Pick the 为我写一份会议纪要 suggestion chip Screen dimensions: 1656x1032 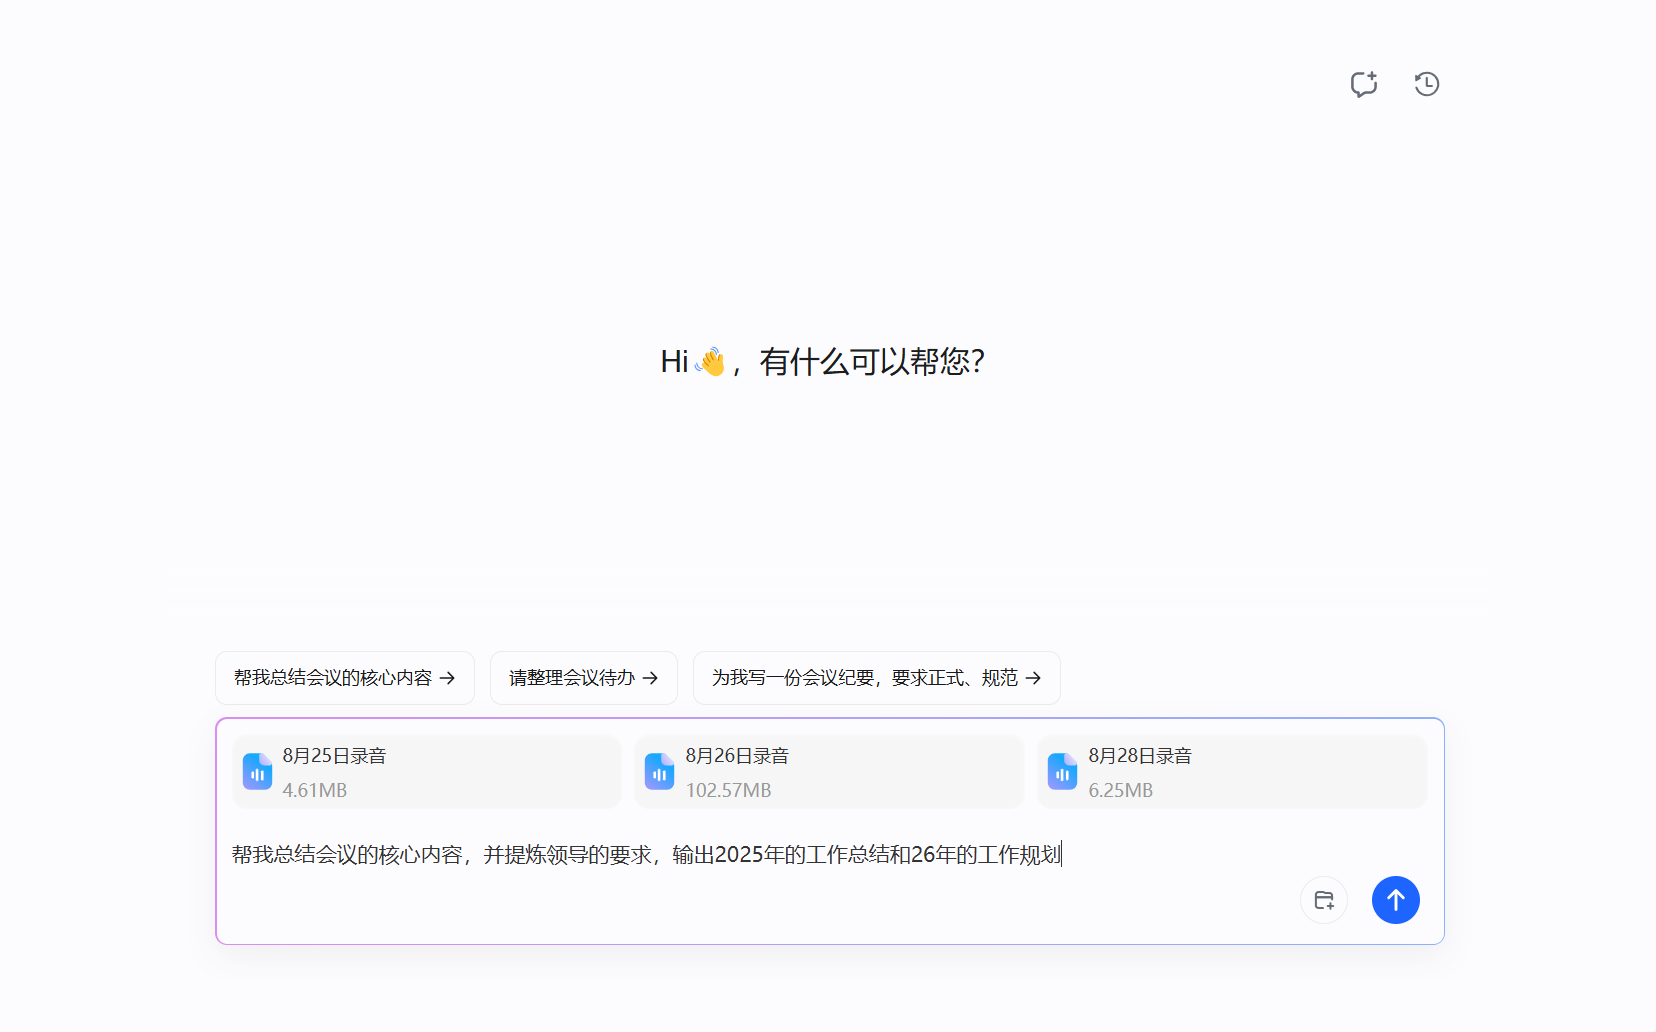864,678
